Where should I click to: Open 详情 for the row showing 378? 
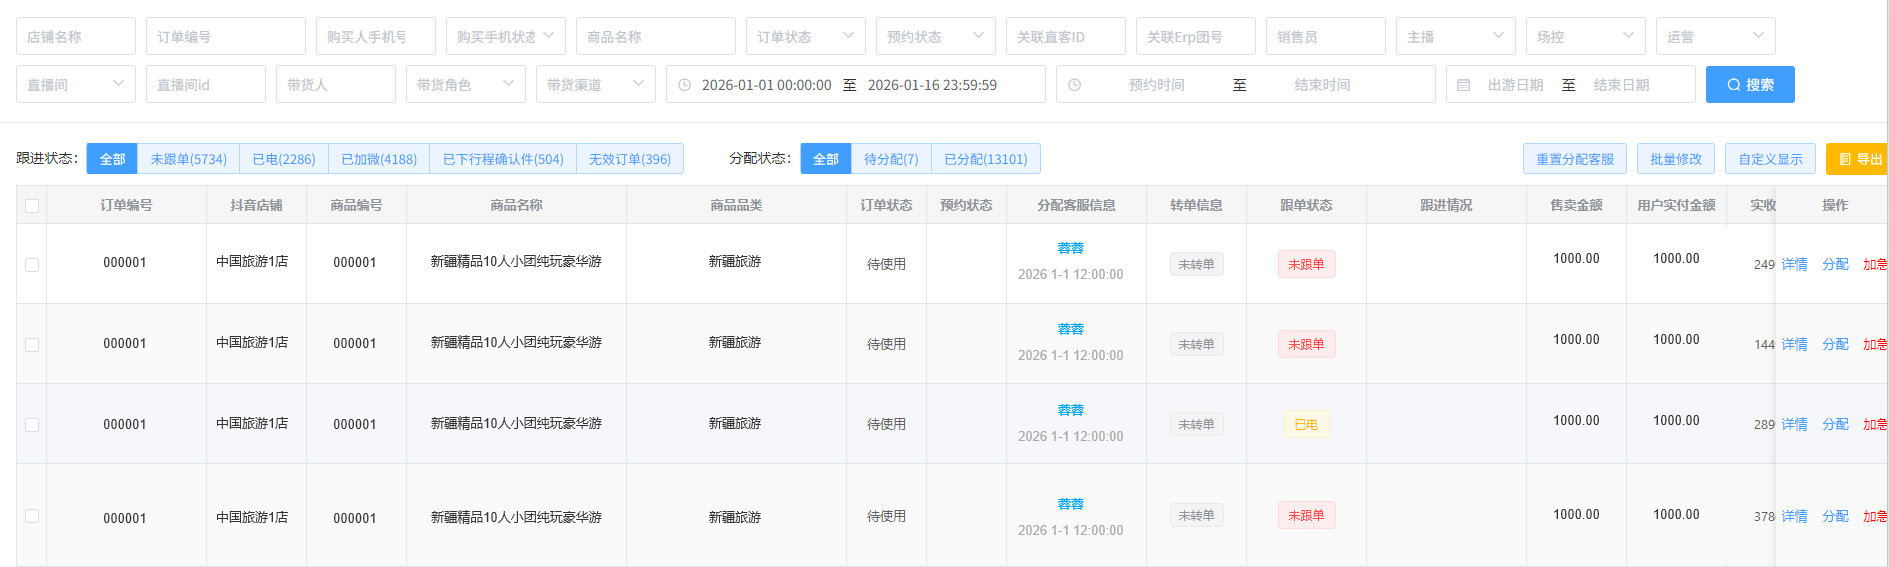pos(1794,517)
